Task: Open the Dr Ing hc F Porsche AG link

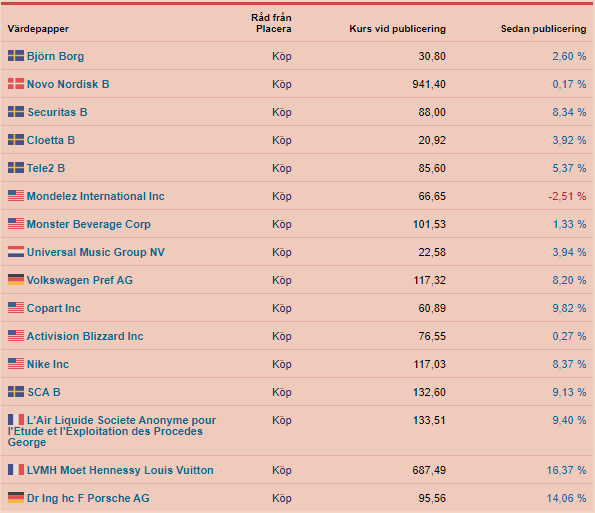Action: pos(88,498)
